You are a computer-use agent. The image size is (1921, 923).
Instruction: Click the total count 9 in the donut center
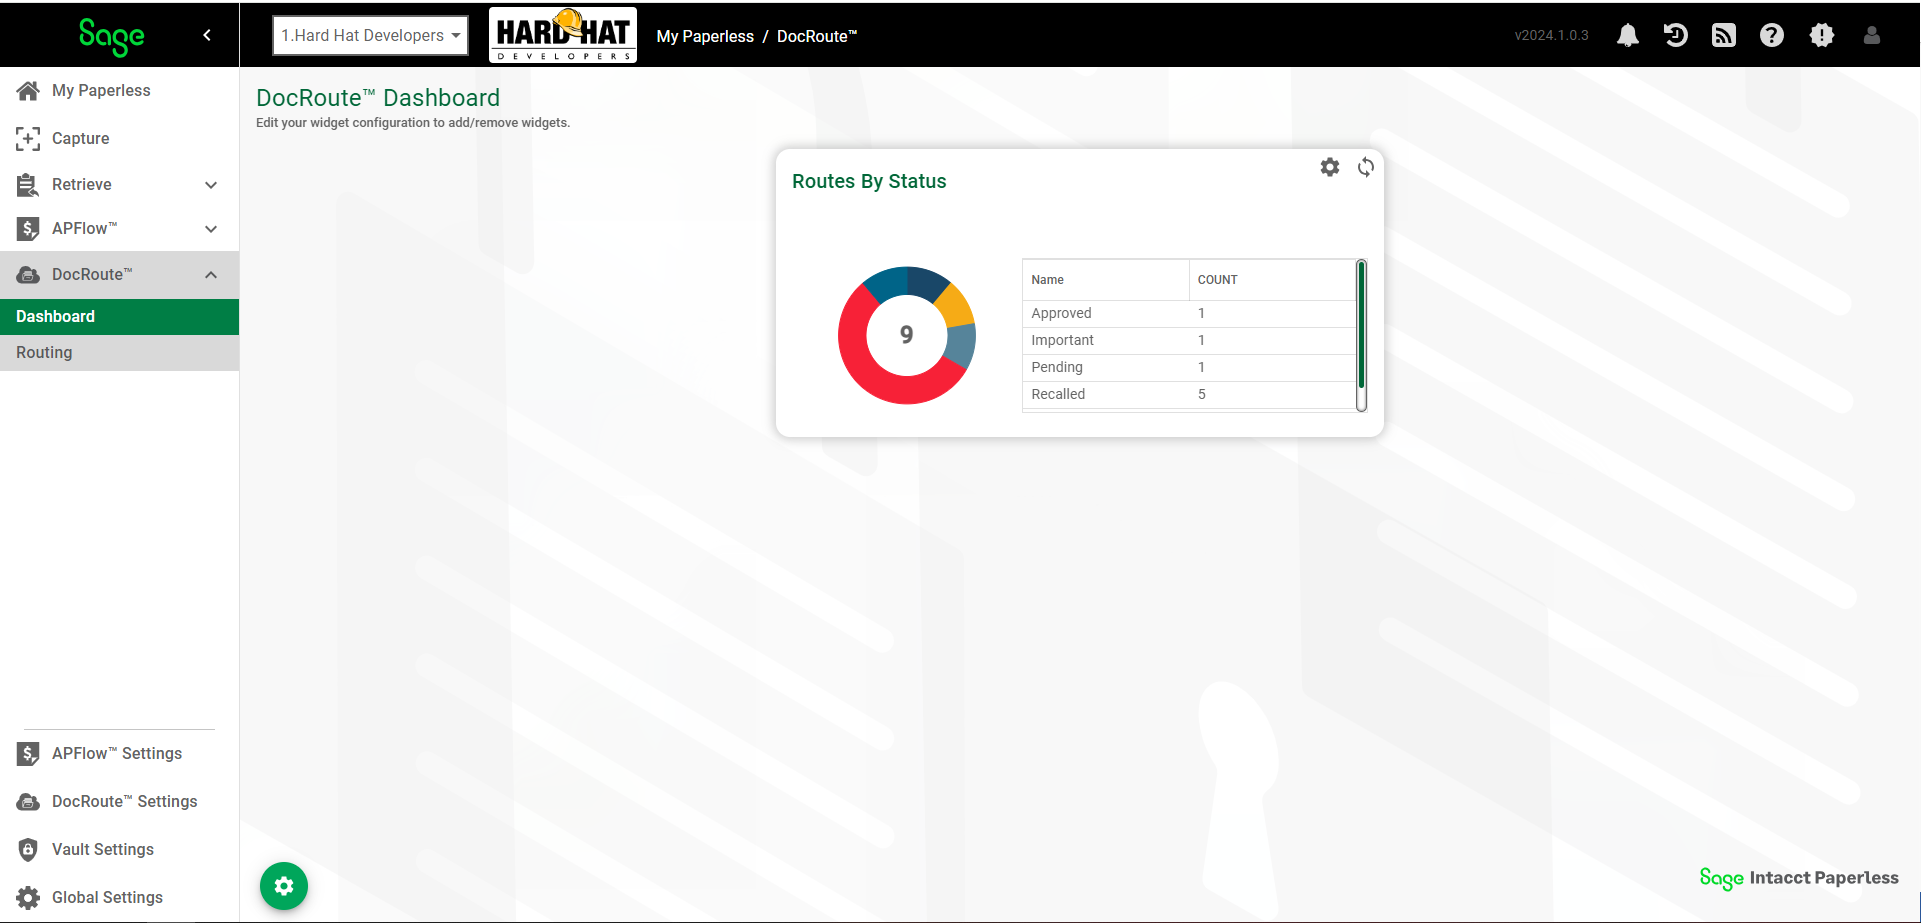tap(907, 335)
